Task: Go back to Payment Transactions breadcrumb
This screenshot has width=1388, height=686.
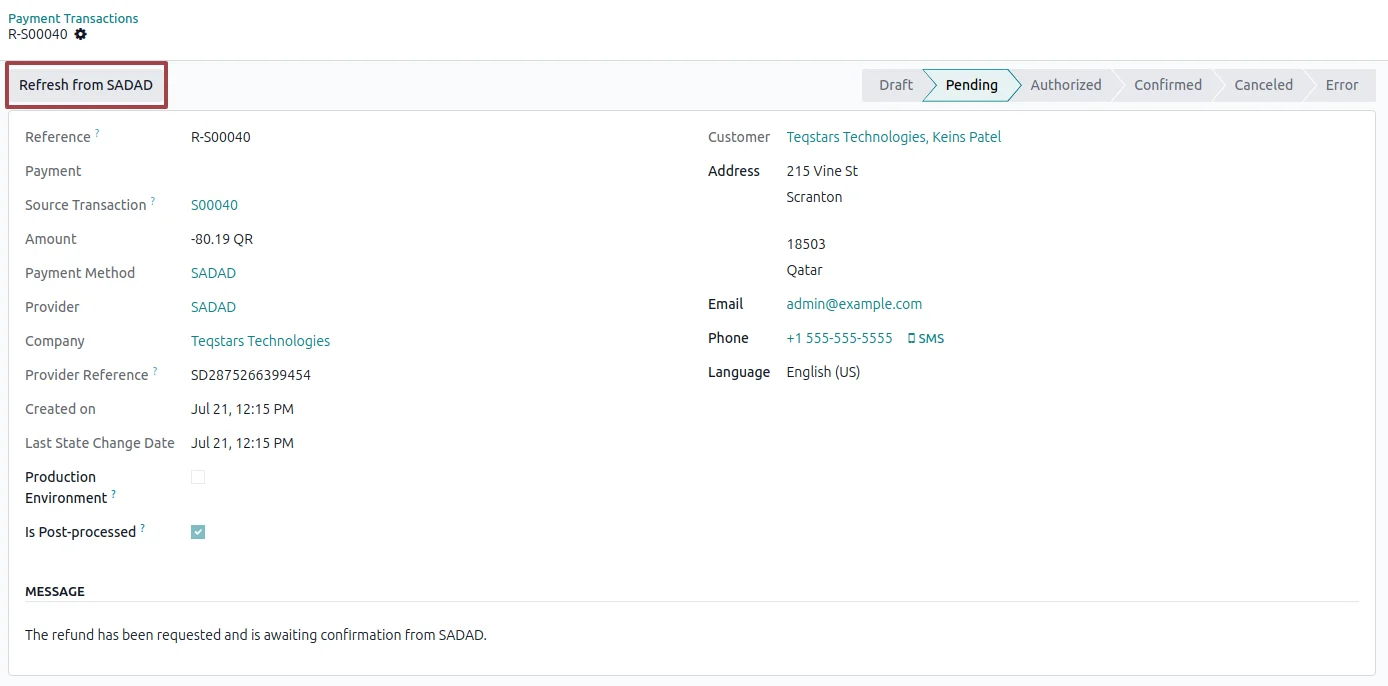Action: pyautogui.click(x=74, y=18)
